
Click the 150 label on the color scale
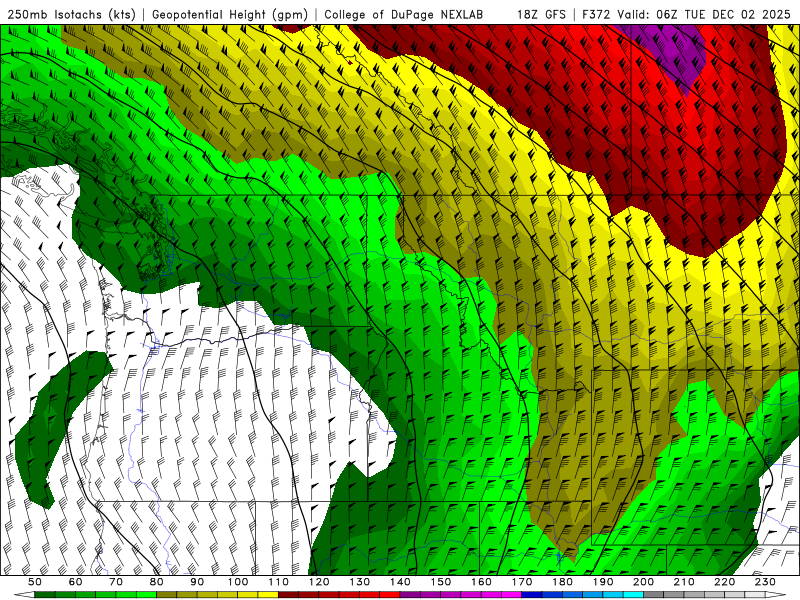point(441,582)
